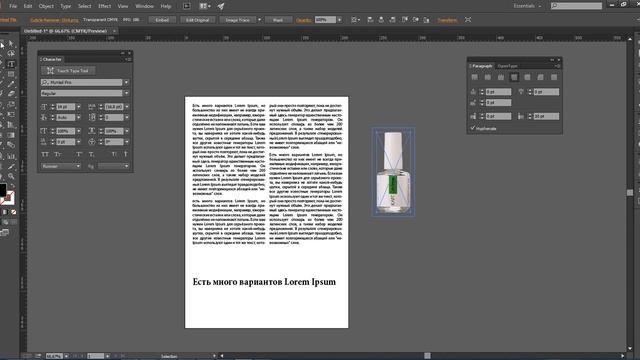Image resolution: width=640 pixels, height=360 pixels.
Task: Align center paragraph icon
Action: tap(488, 77)
